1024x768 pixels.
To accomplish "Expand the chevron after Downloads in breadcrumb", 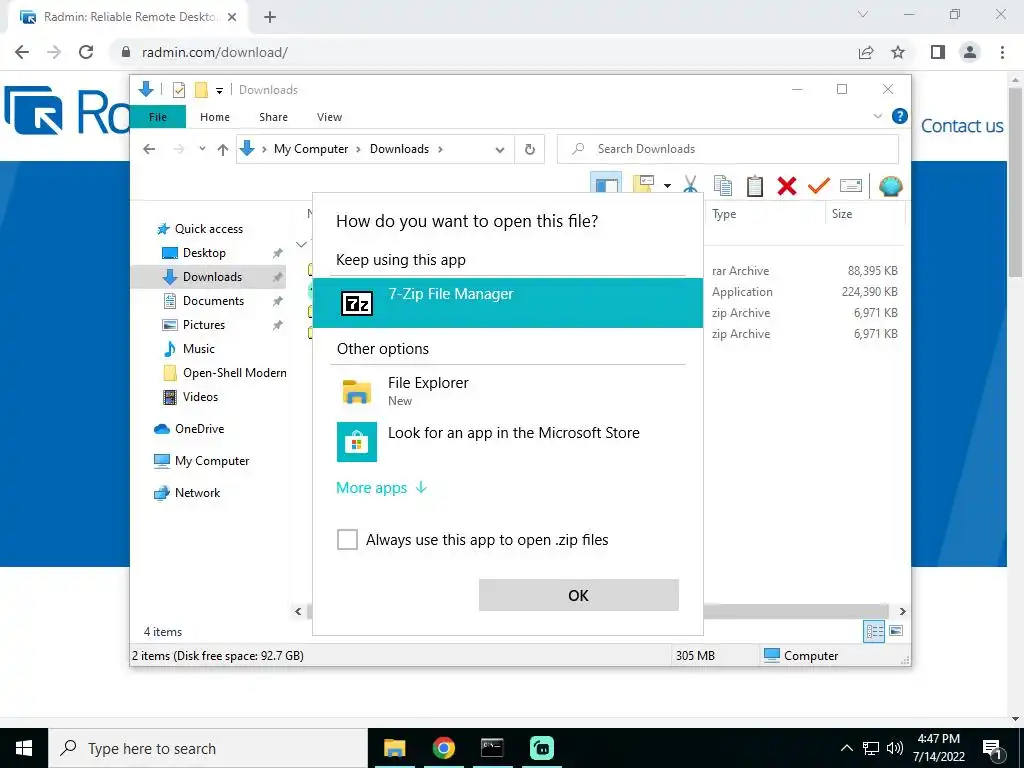I will pyautogui.click(x=440, y=150).
